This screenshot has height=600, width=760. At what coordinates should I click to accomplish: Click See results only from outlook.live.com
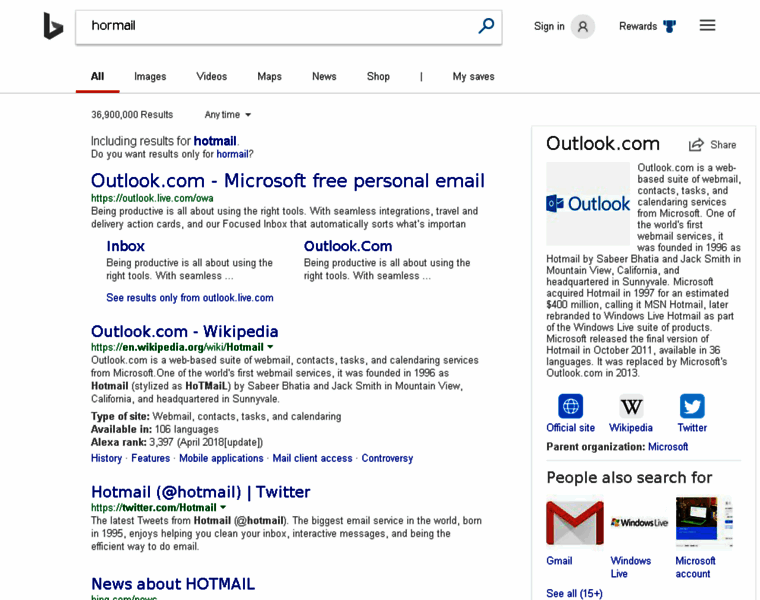190,298
